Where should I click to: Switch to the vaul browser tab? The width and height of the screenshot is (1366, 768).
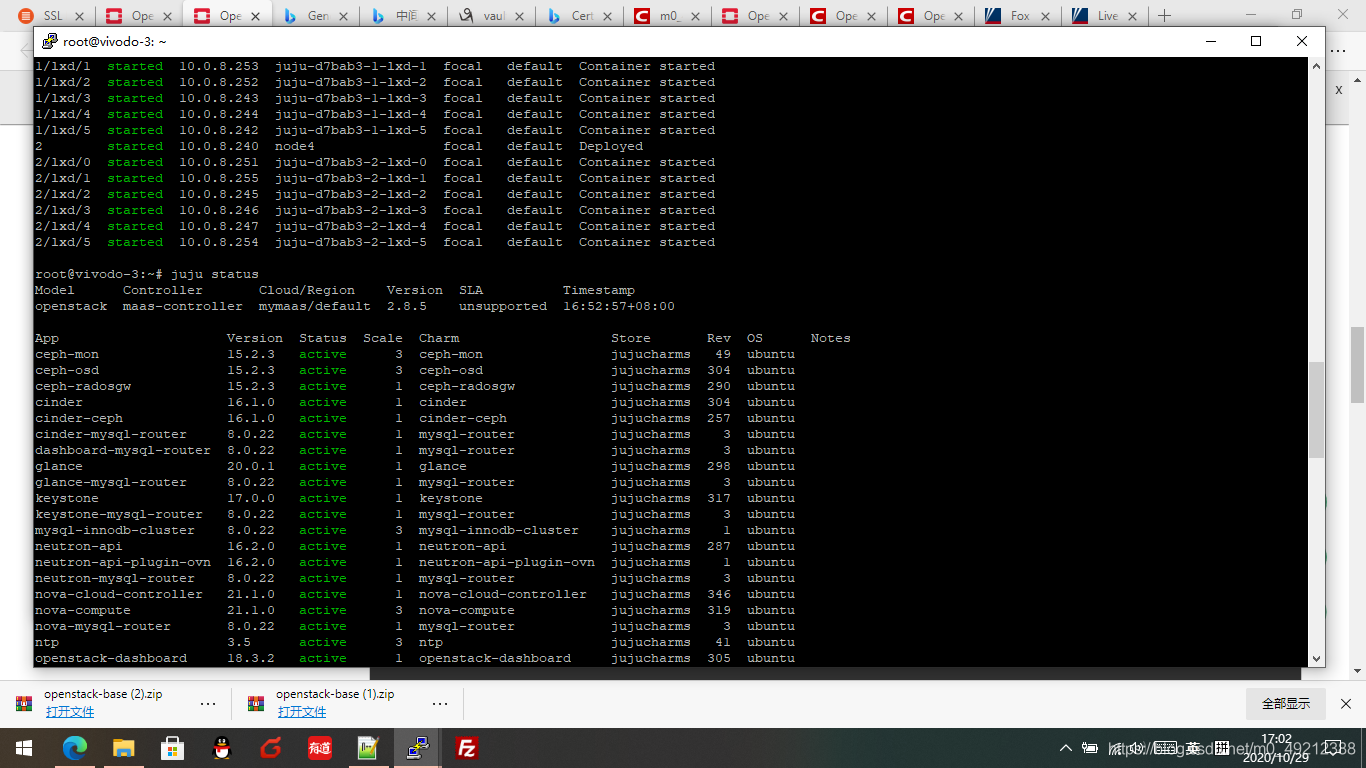pyautogui.click(x=490, y=16)
